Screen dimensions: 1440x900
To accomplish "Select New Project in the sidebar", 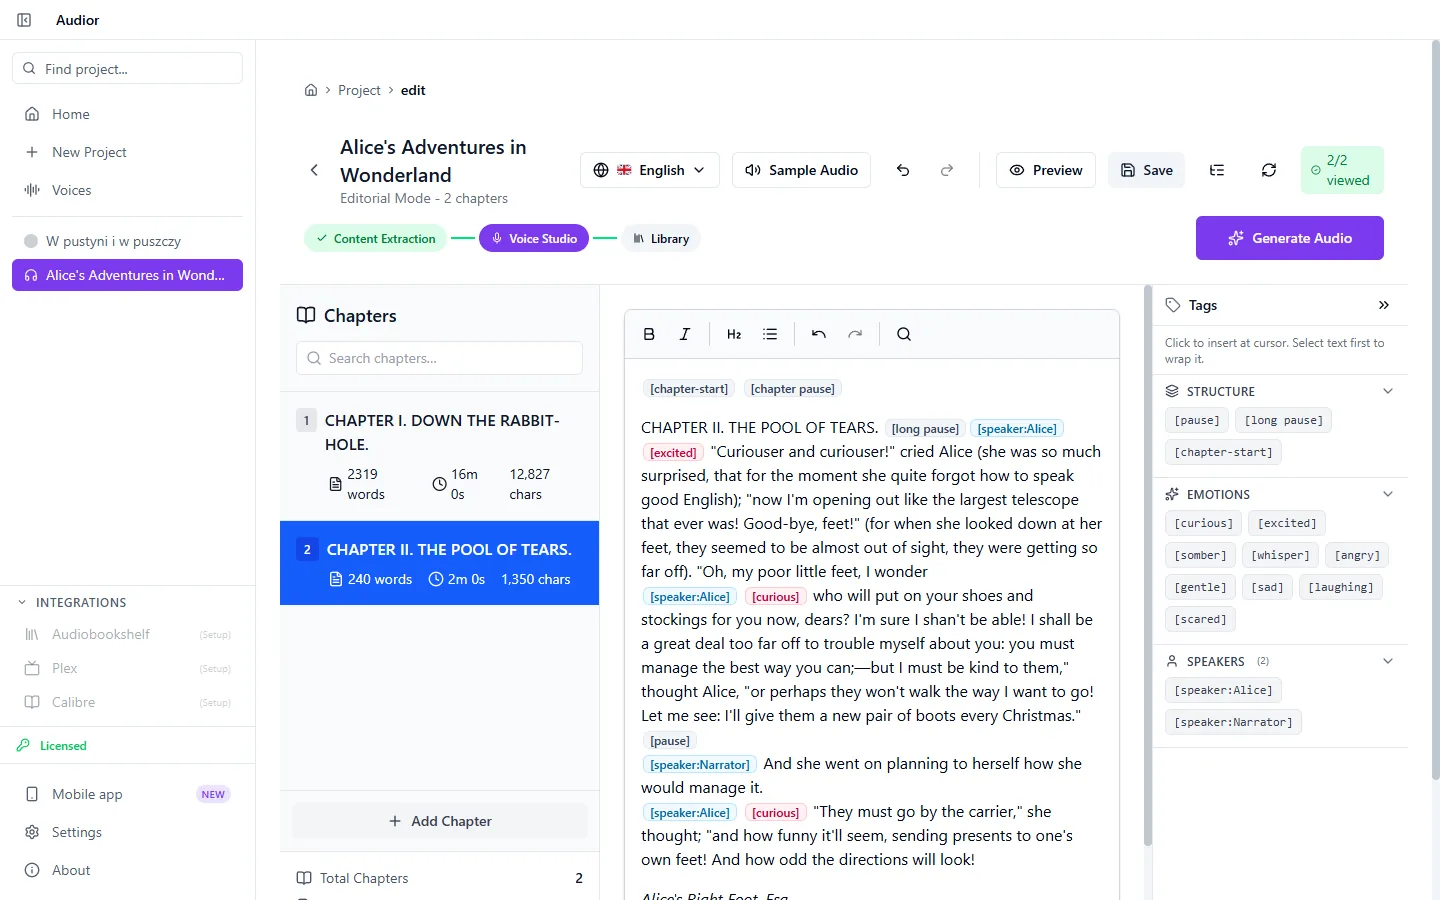I will click(x=127, y=152).
